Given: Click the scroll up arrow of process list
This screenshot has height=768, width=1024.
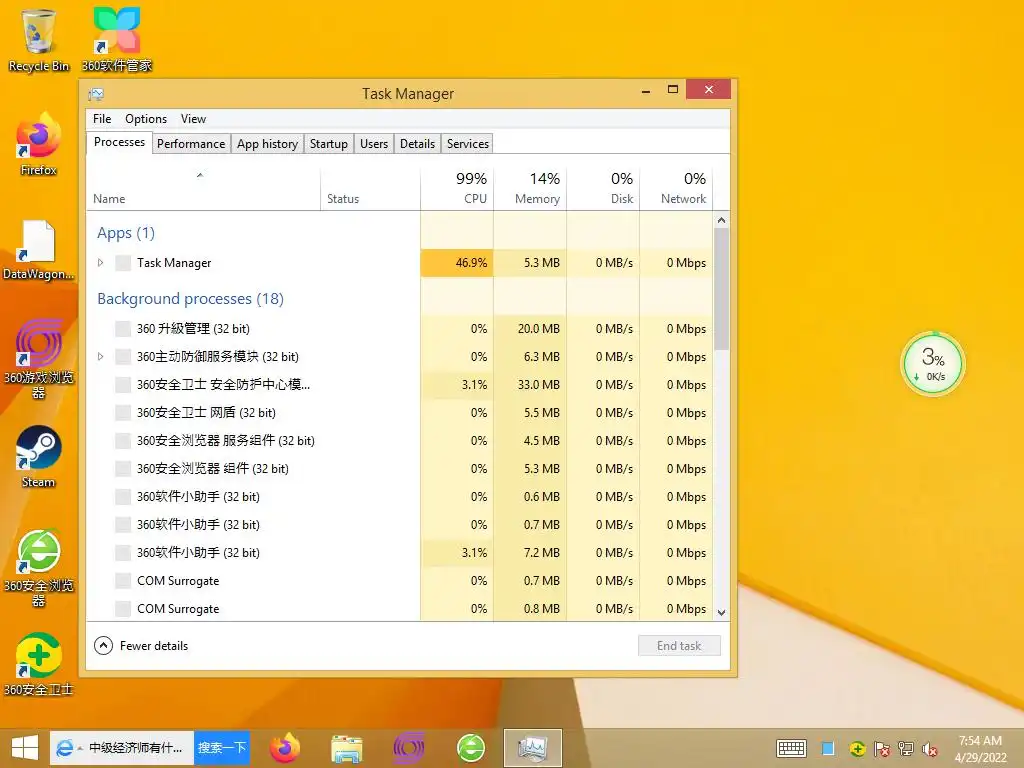Looking at the screenshot, I should point(721,220).
